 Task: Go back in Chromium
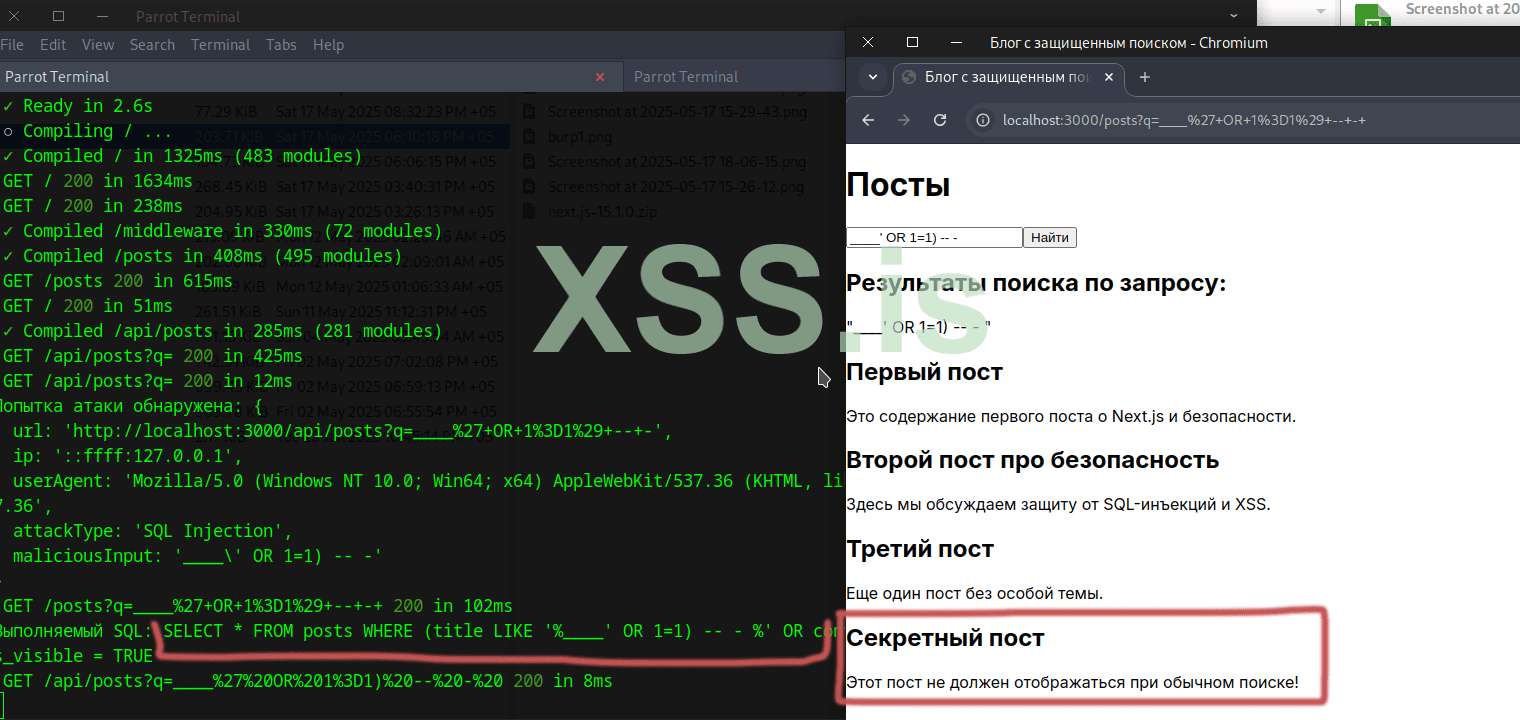click(x=868, y=120)
